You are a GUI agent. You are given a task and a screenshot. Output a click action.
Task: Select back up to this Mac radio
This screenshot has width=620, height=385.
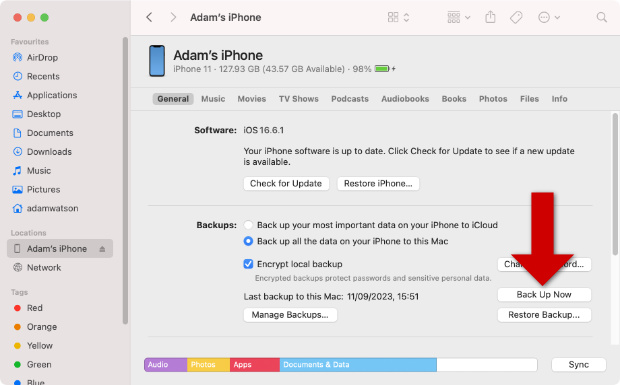(248, 241)
